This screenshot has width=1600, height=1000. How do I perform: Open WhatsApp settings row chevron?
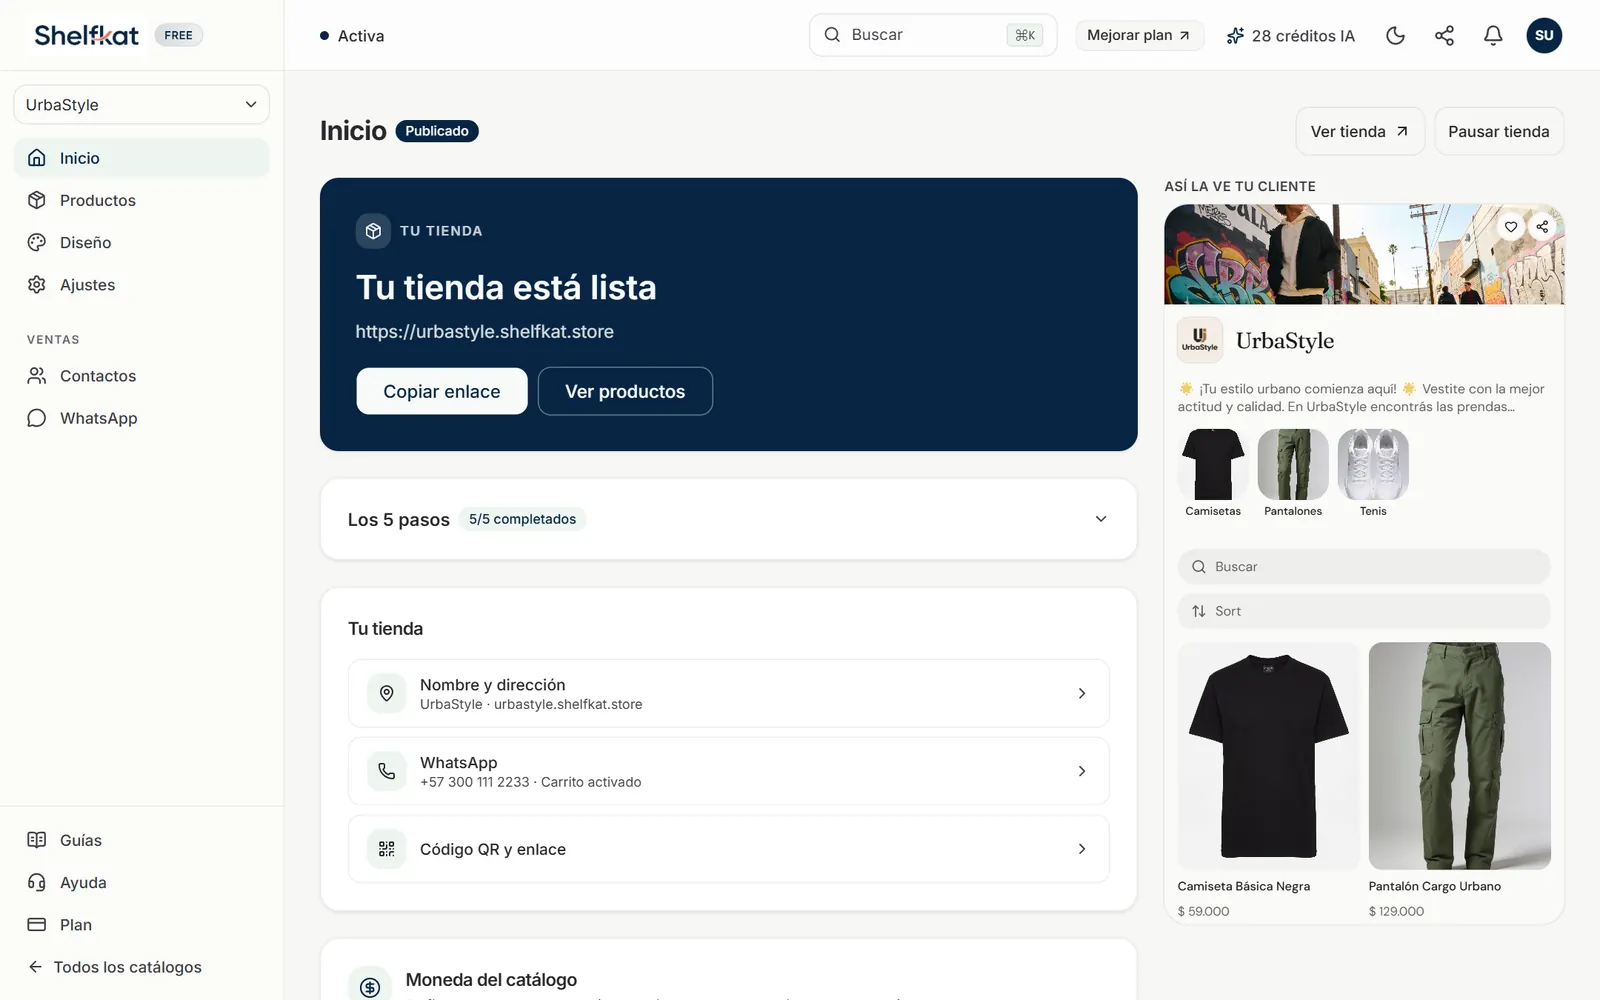[1082, 771]
